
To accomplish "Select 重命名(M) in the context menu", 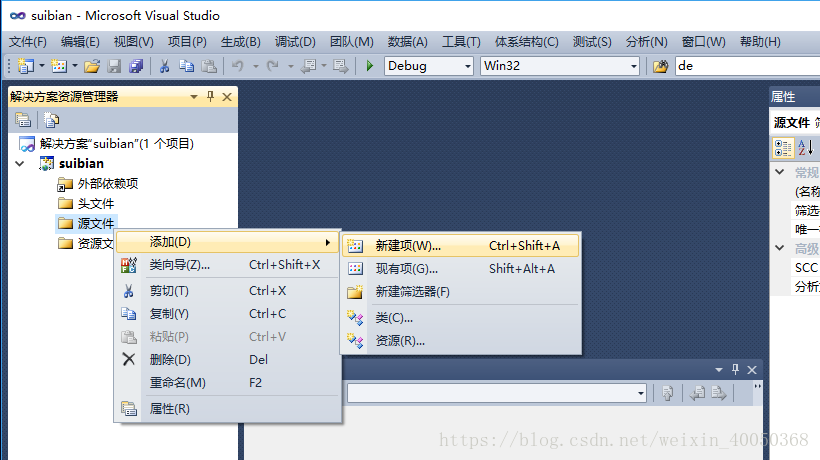I will [227, 383].
